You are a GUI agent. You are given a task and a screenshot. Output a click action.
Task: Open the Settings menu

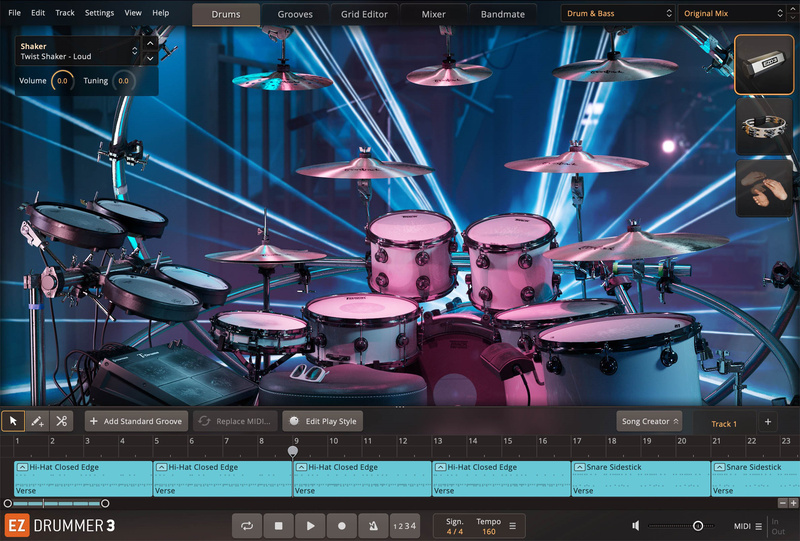99,13
